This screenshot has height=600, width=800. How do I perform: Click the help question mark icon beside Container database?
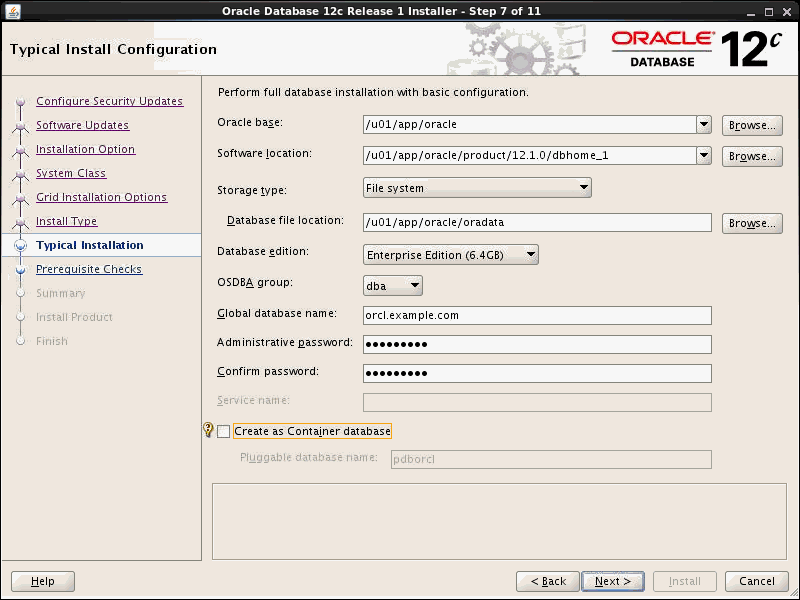207,430
